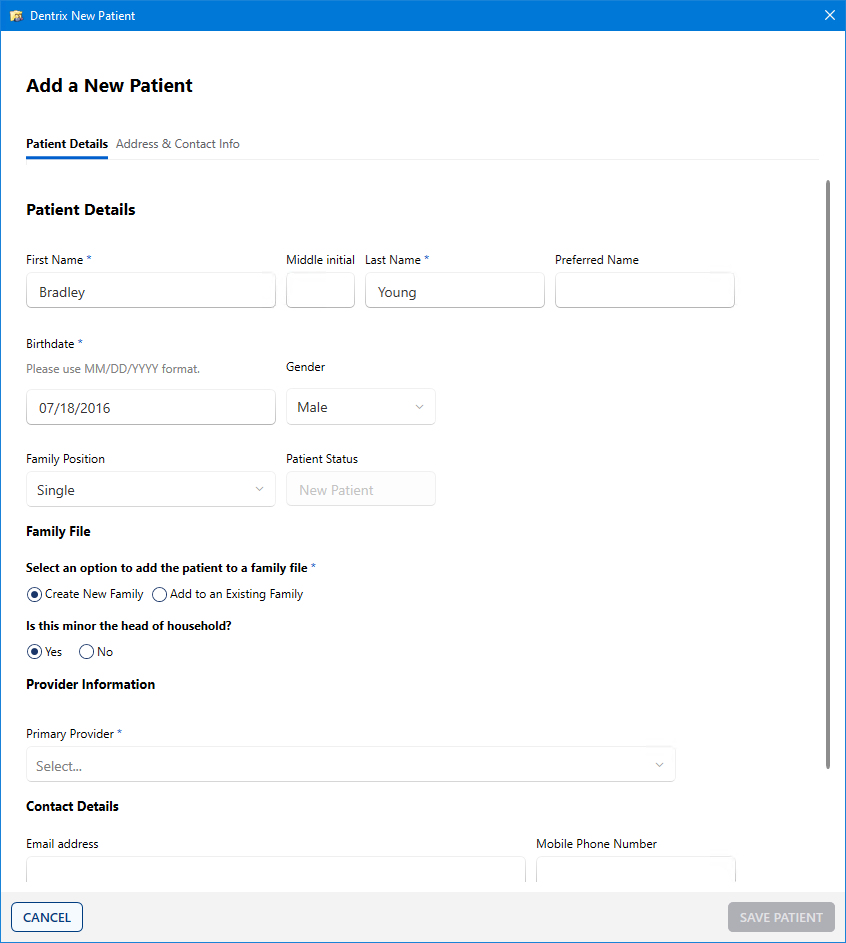Click the Preferred Name text box
The image size is (846, 943).
click(x=644, y=291)
